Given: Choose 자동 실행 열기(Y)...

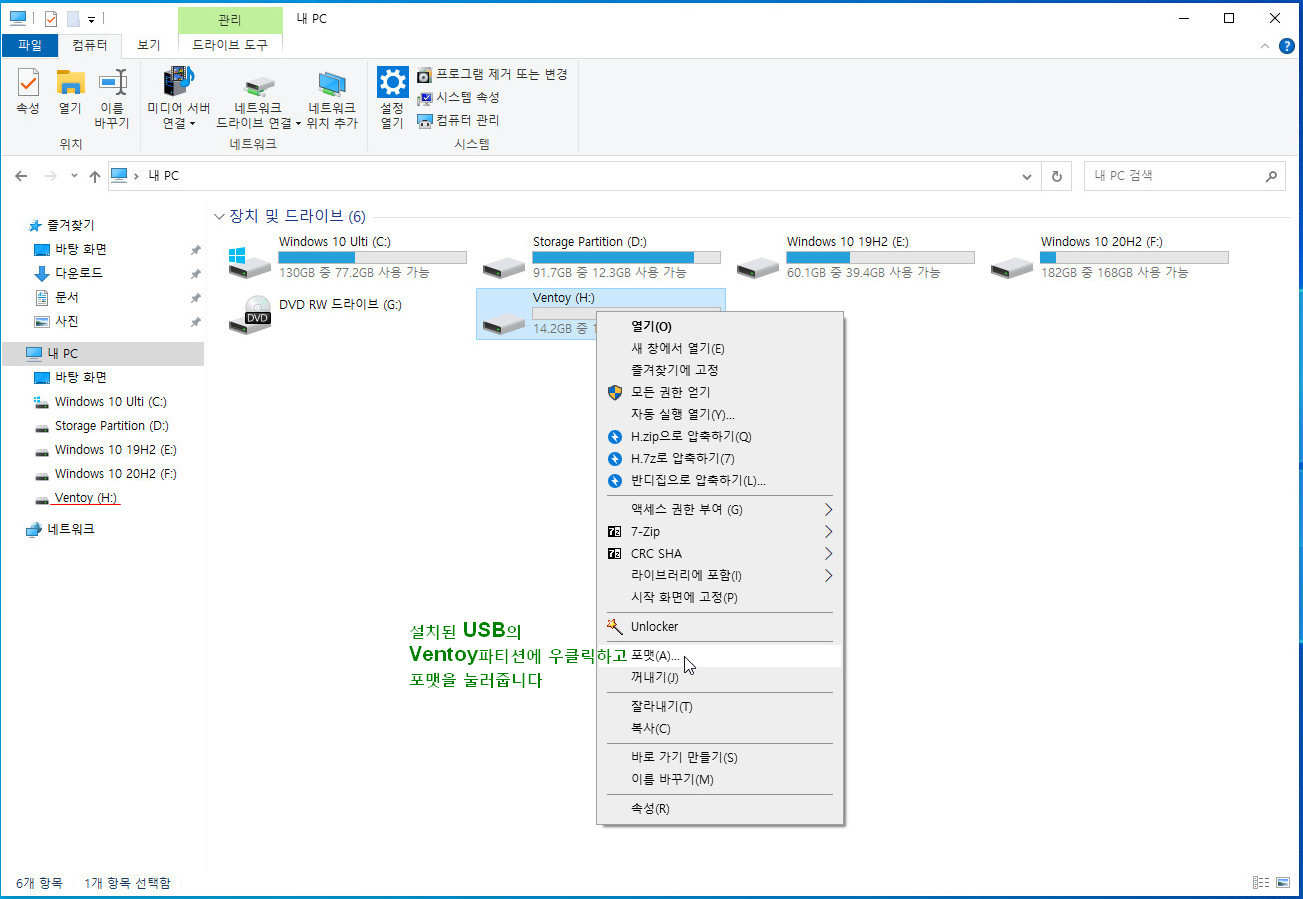Looking at the screenshot, I should 720,414.
